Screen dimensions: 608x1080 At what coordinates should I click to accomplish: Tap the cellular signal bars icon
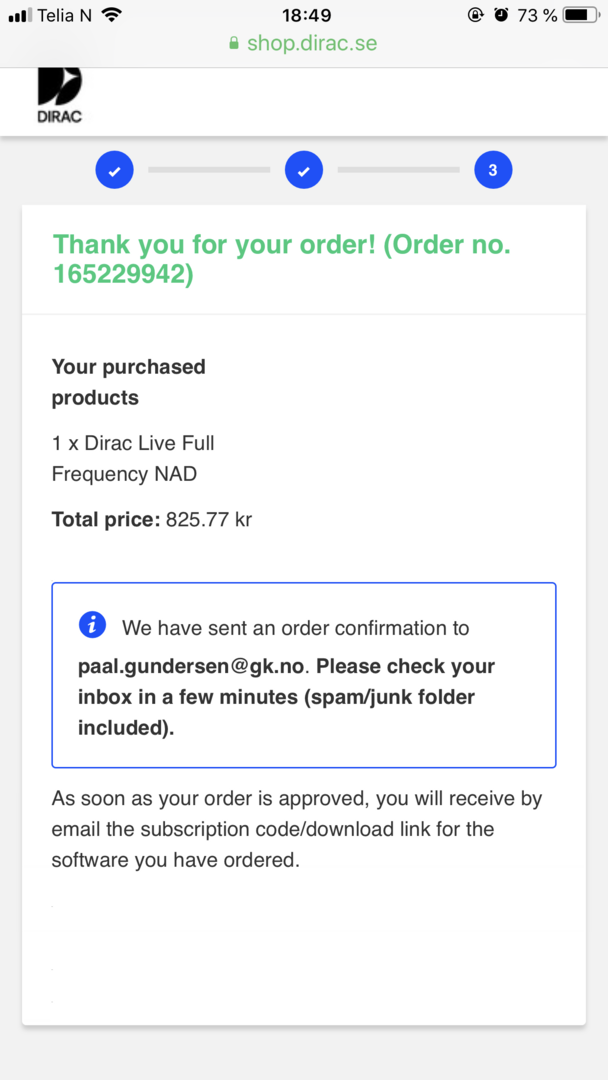click(x=20, y=15)
